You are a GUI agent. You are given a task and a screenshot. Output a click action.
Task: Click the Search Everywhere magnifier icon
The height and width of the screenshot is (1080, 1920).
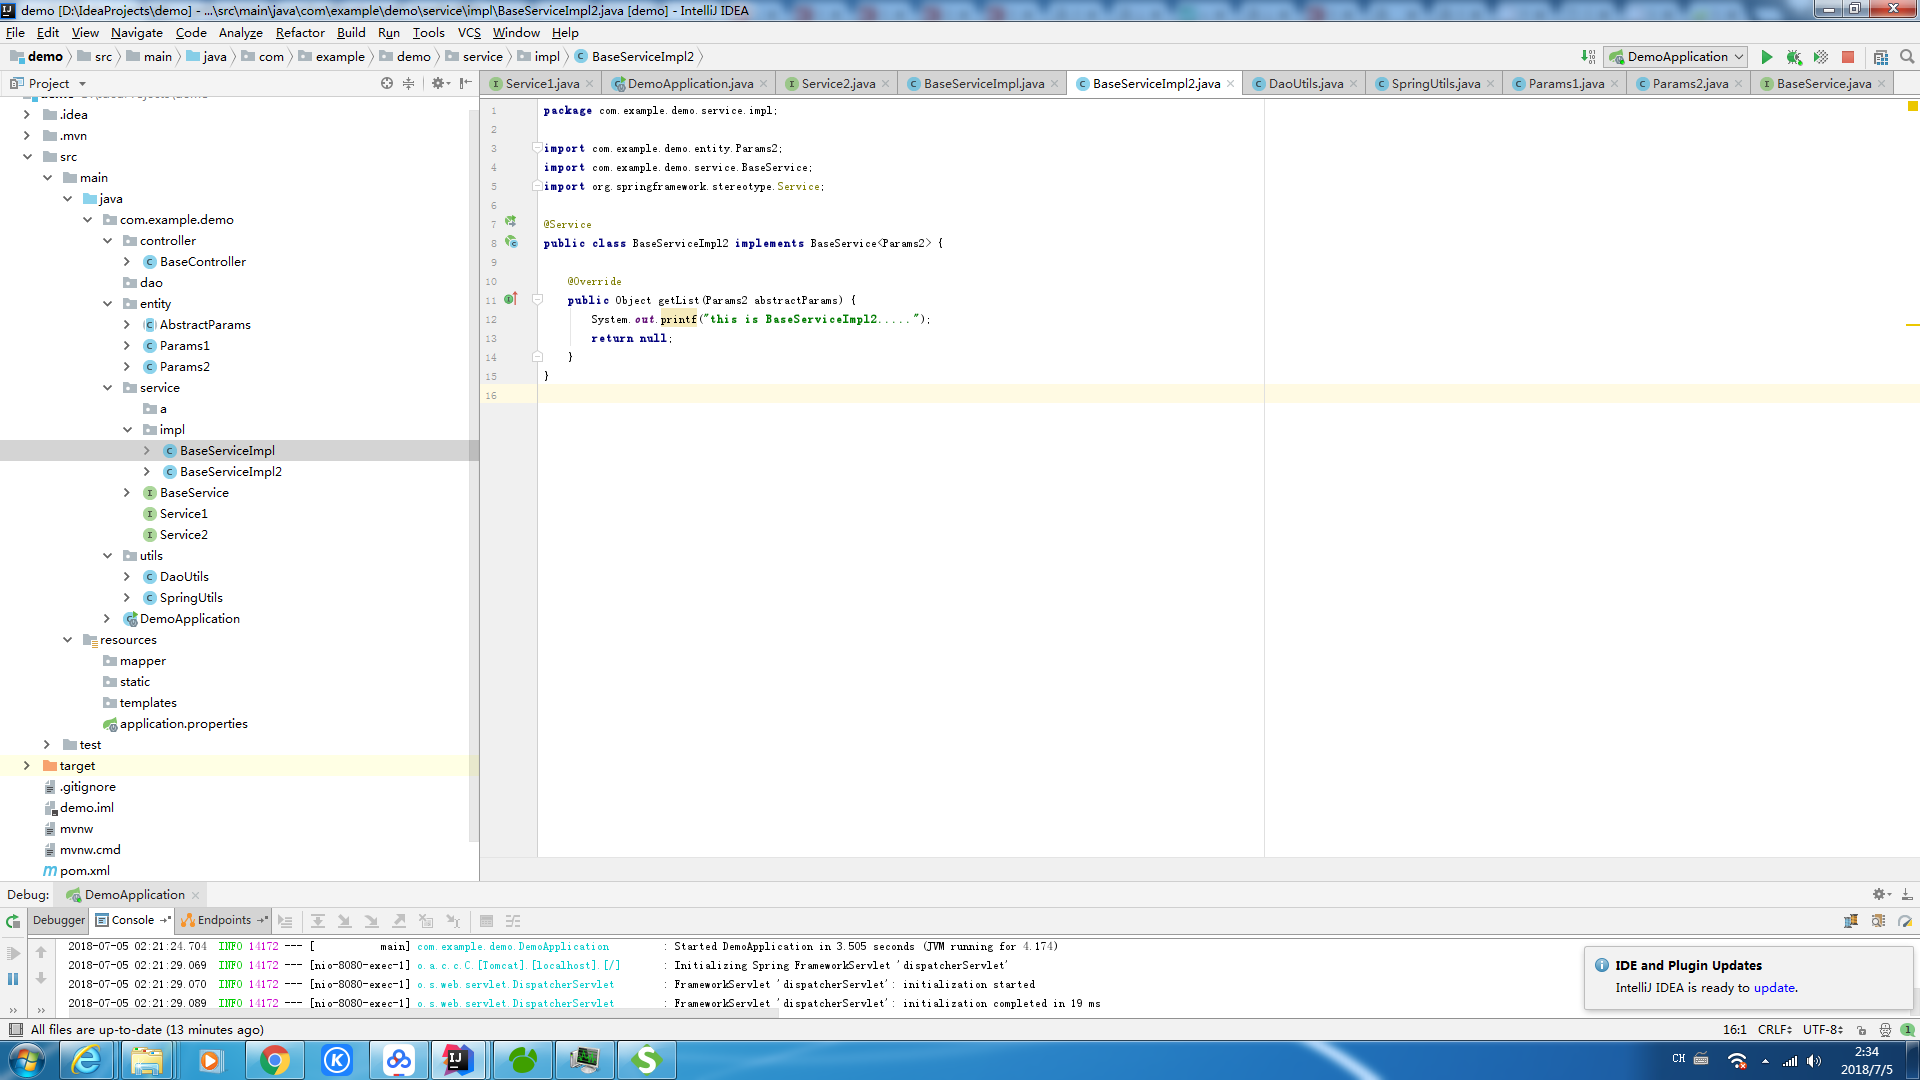[1907, 57]
